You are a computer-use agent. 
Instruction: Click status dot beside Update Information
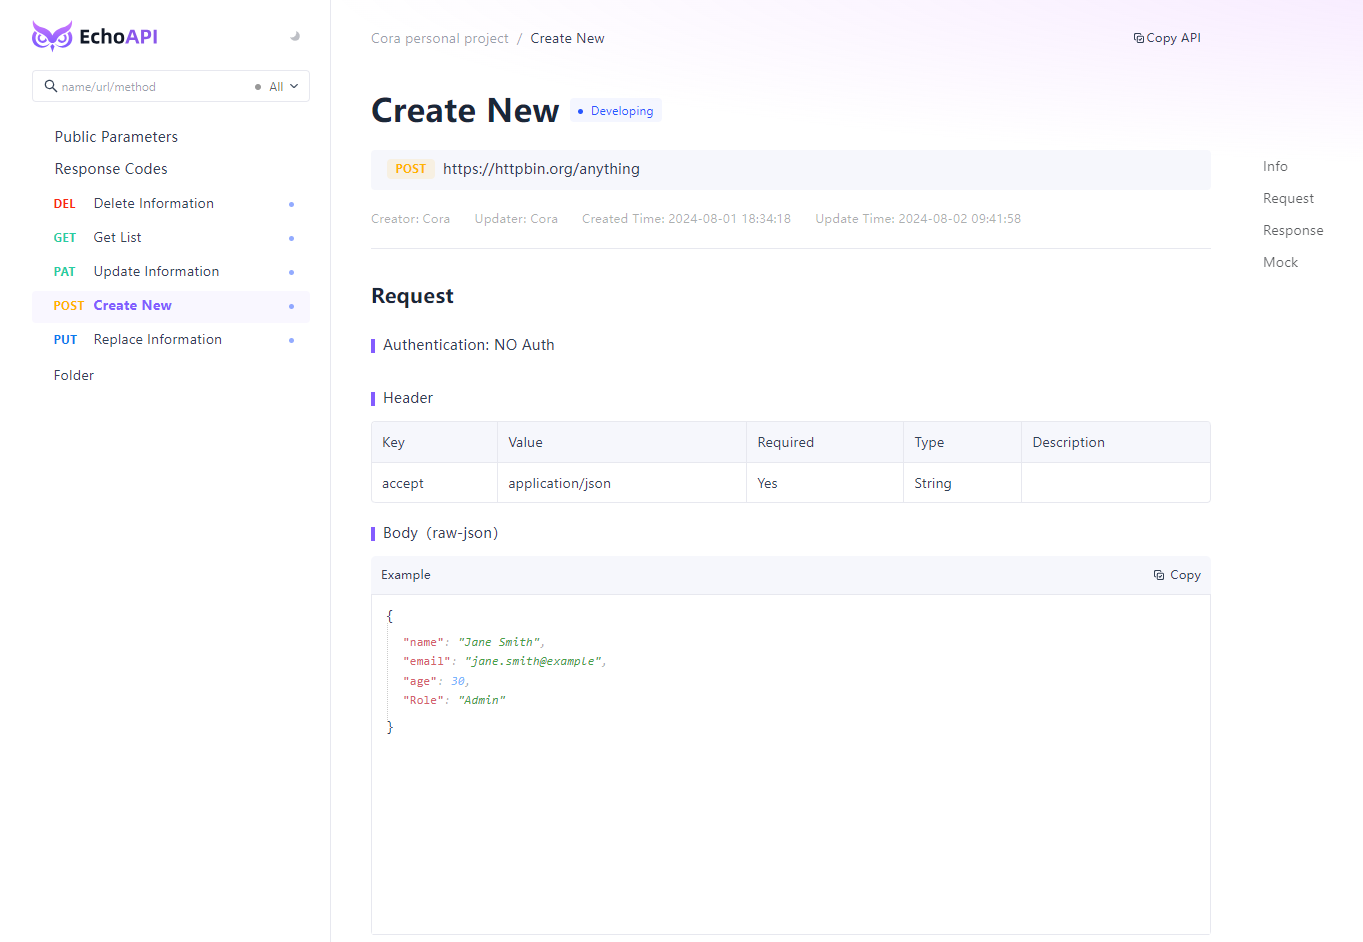pyautogui.click(x=291, y=272)
